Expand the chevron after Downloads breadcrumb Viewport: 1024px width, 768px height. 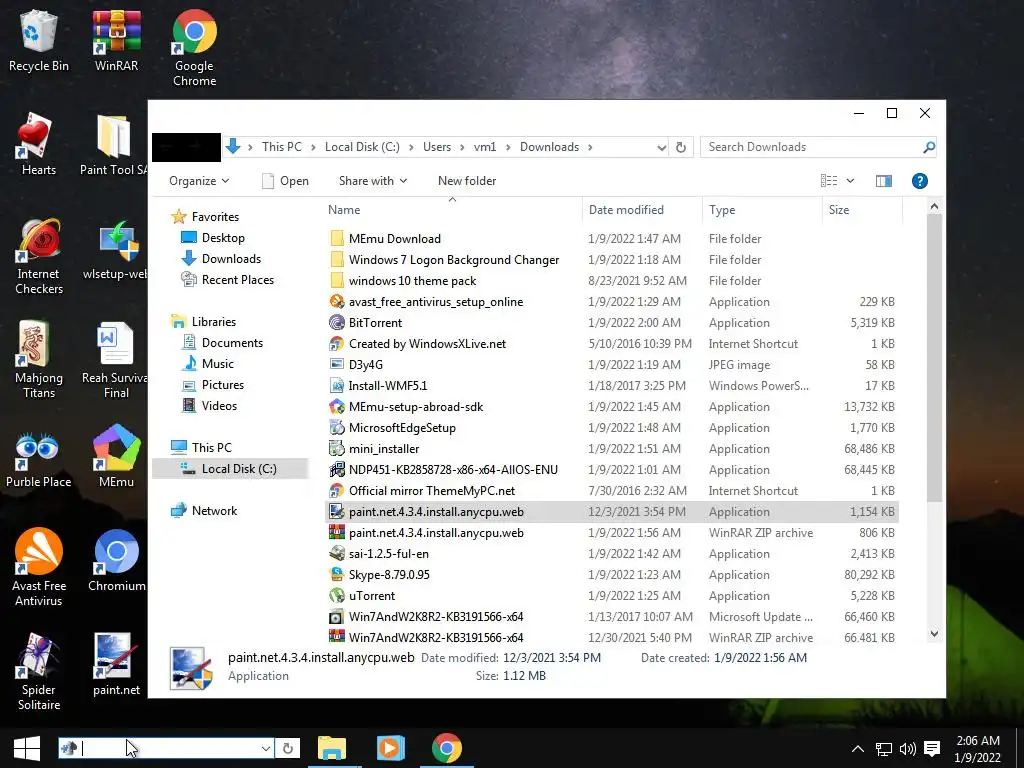[590, 147]
